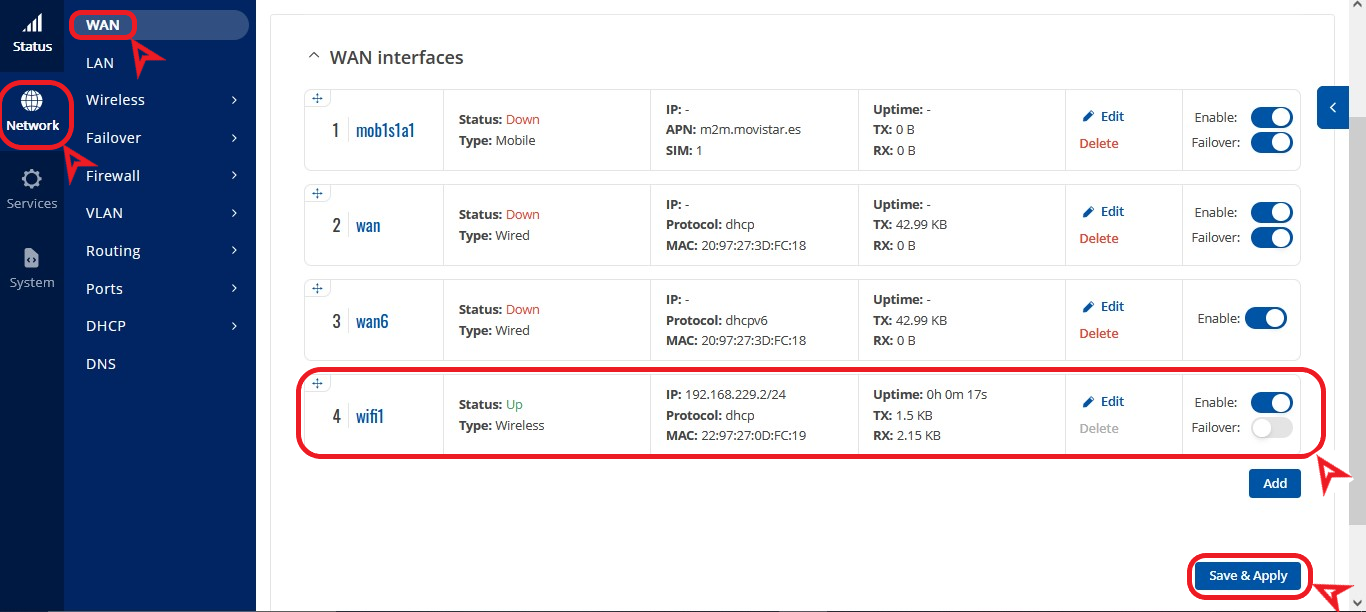Expand the blue side panel arrow
1366x612 pixels.
pos(1333,107)
